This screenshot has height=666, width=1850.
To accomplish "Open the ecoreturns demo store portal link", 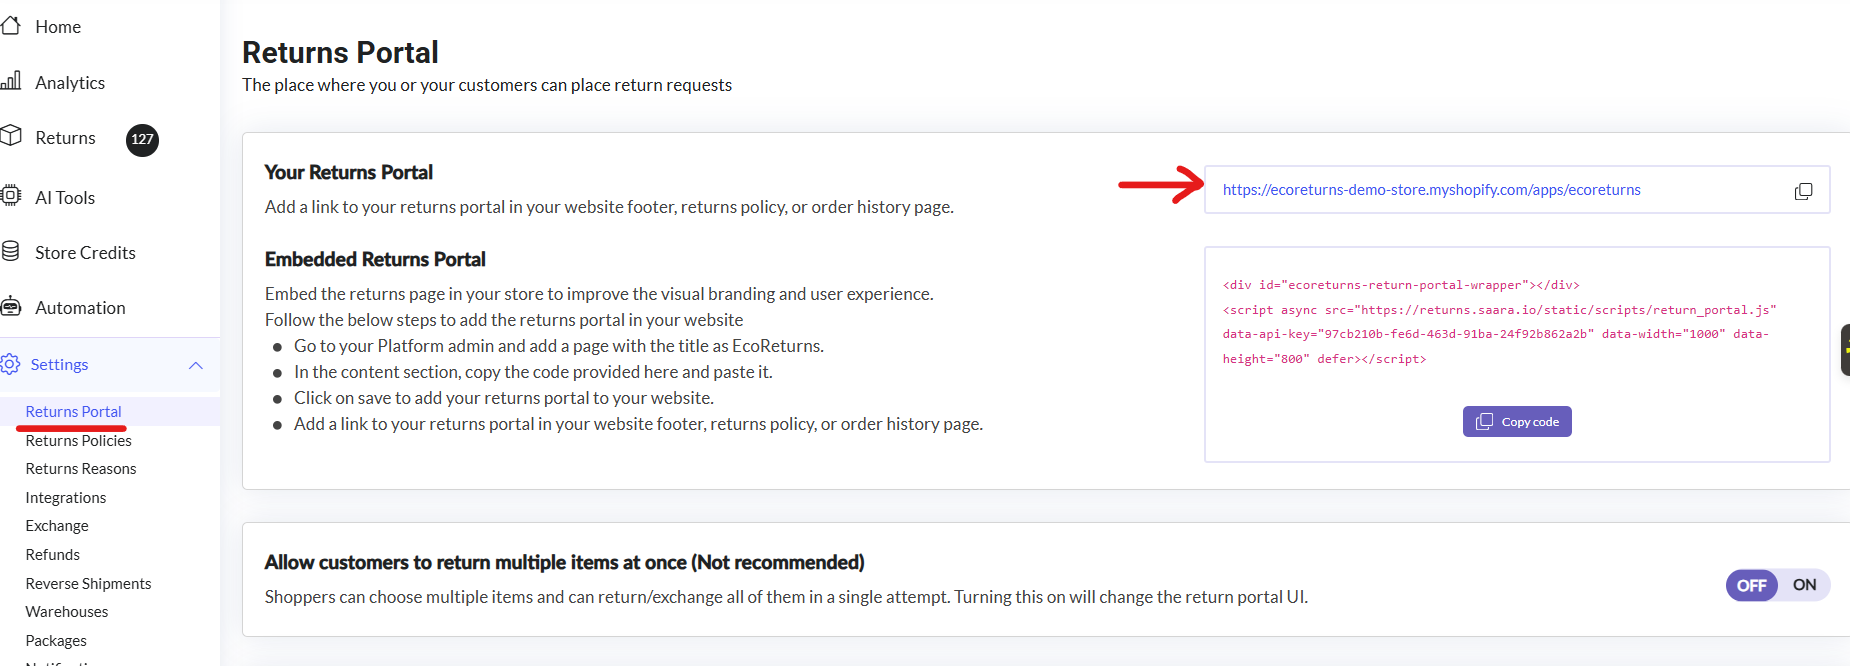I will pyautogui.click(x=1431, y=190).
